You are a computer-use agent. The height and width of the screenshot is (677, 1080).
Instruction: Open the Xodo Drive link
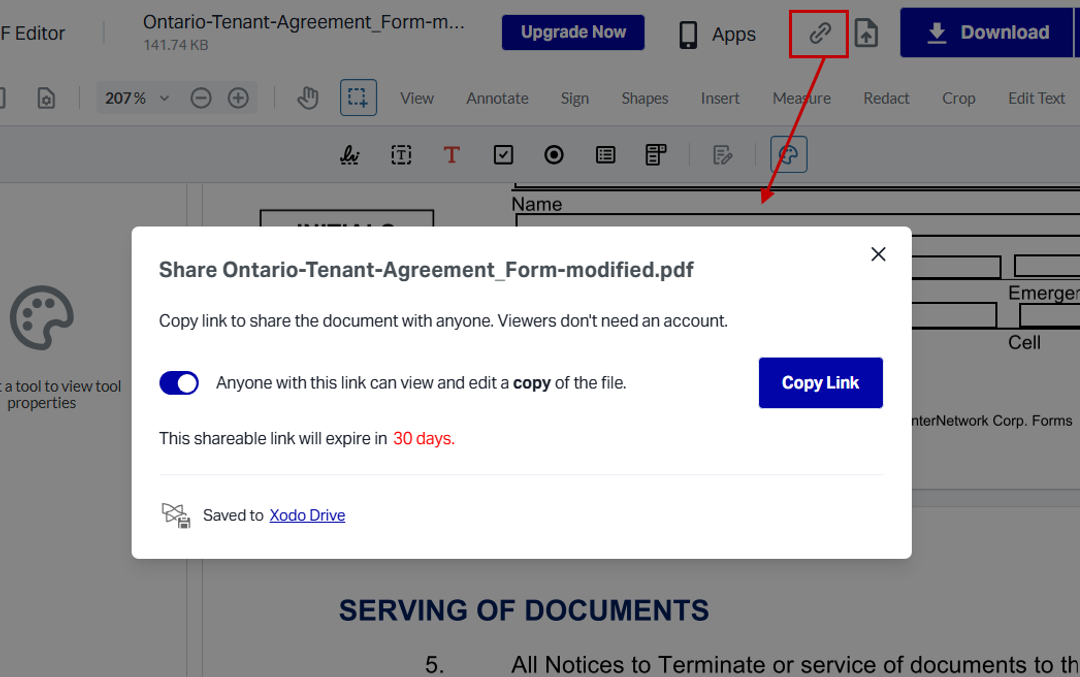pos(307,515)
